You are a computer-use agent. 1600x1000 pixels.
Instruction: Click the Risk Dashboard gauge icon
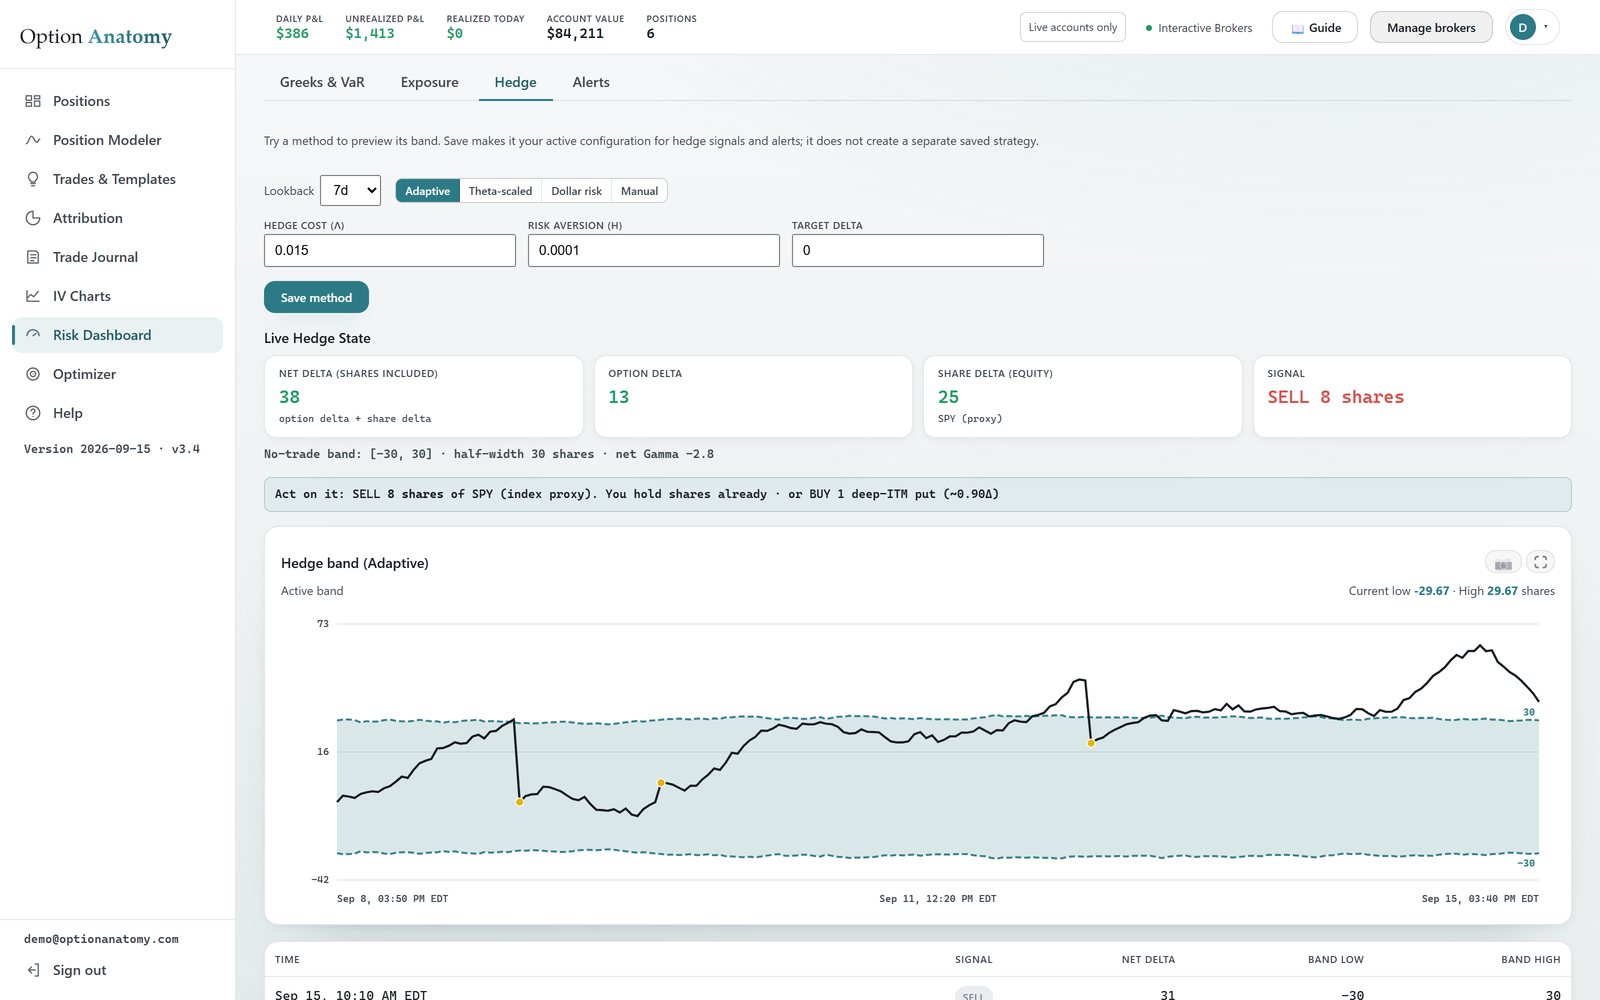click(x=33, y=335)
